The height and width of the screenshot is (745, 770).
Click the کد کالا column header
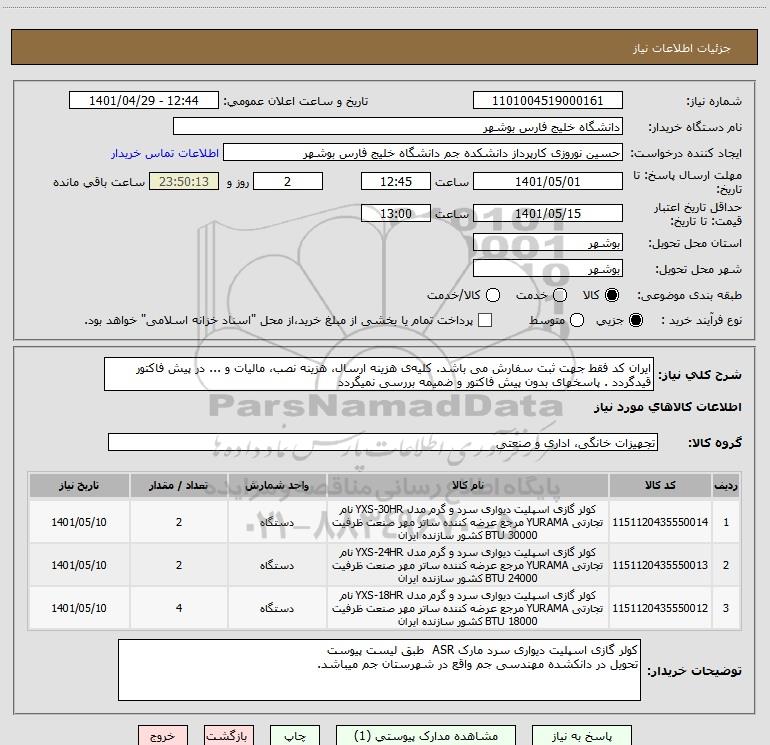tap(660, 485)
